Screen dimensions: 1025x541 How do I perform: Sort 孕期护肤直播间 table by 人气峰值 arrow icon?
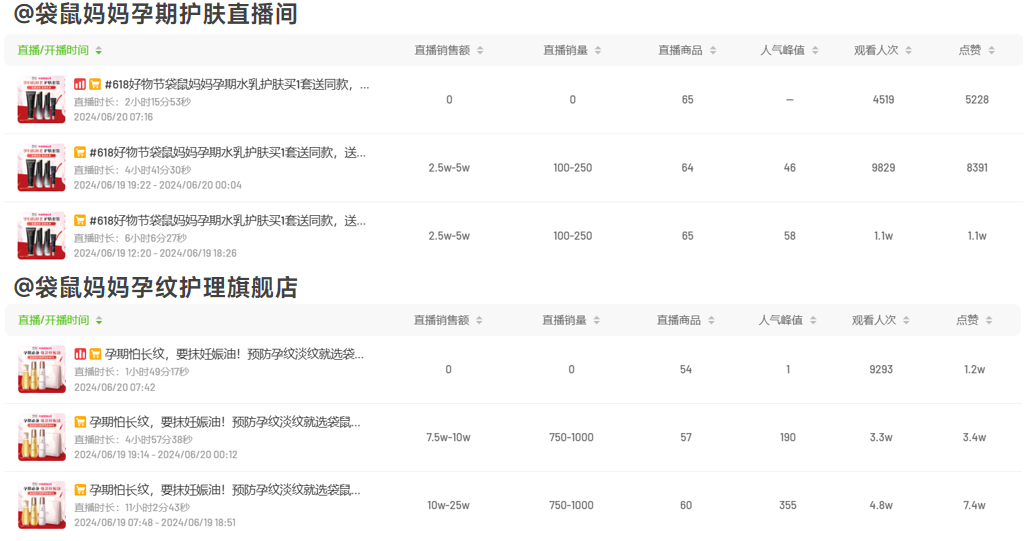coord(815,50)
